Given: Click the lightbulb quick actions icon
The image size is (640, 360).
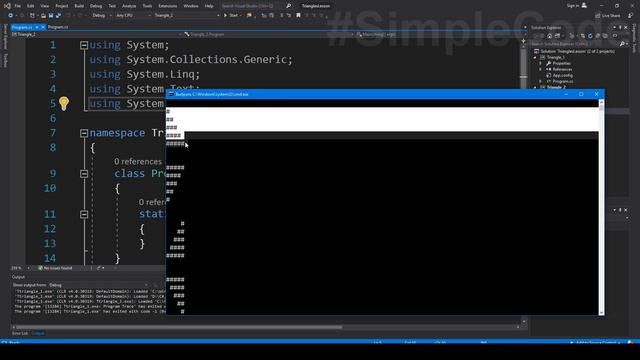Looking at the screenshot, I should coord(64,104).
